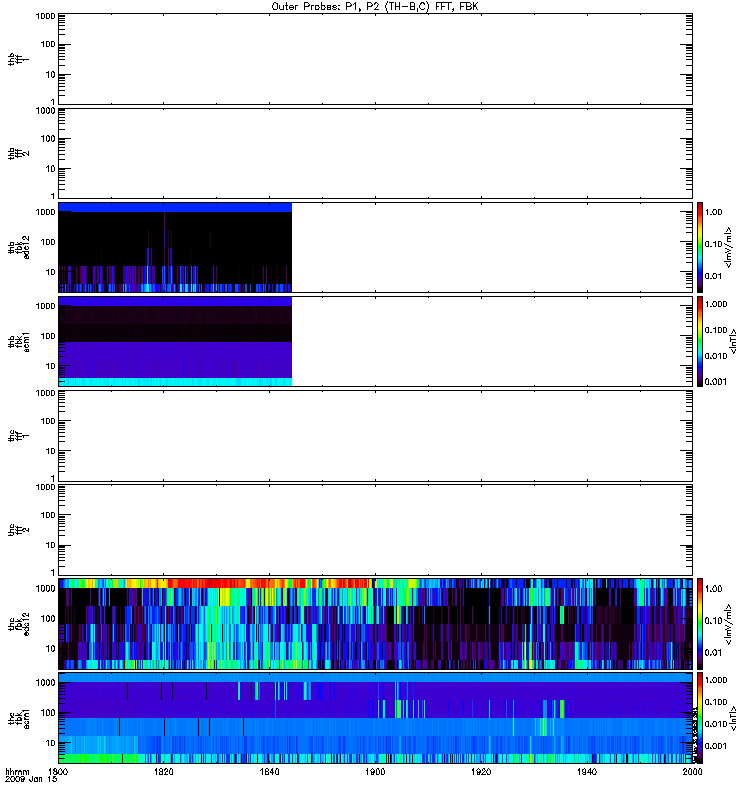Select the empty thc fff 1 spectrogram panel
750x800 pixels.
(375, 436)
